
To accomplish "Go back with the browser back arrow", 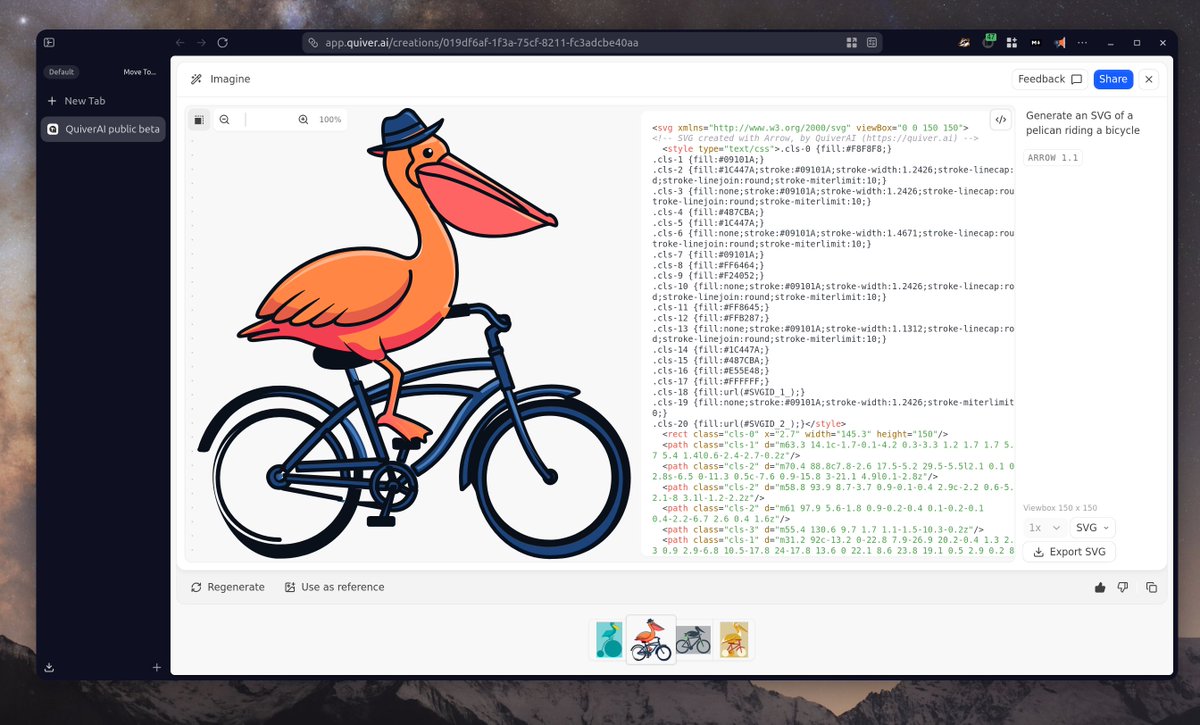I will [x=180, y=43].
